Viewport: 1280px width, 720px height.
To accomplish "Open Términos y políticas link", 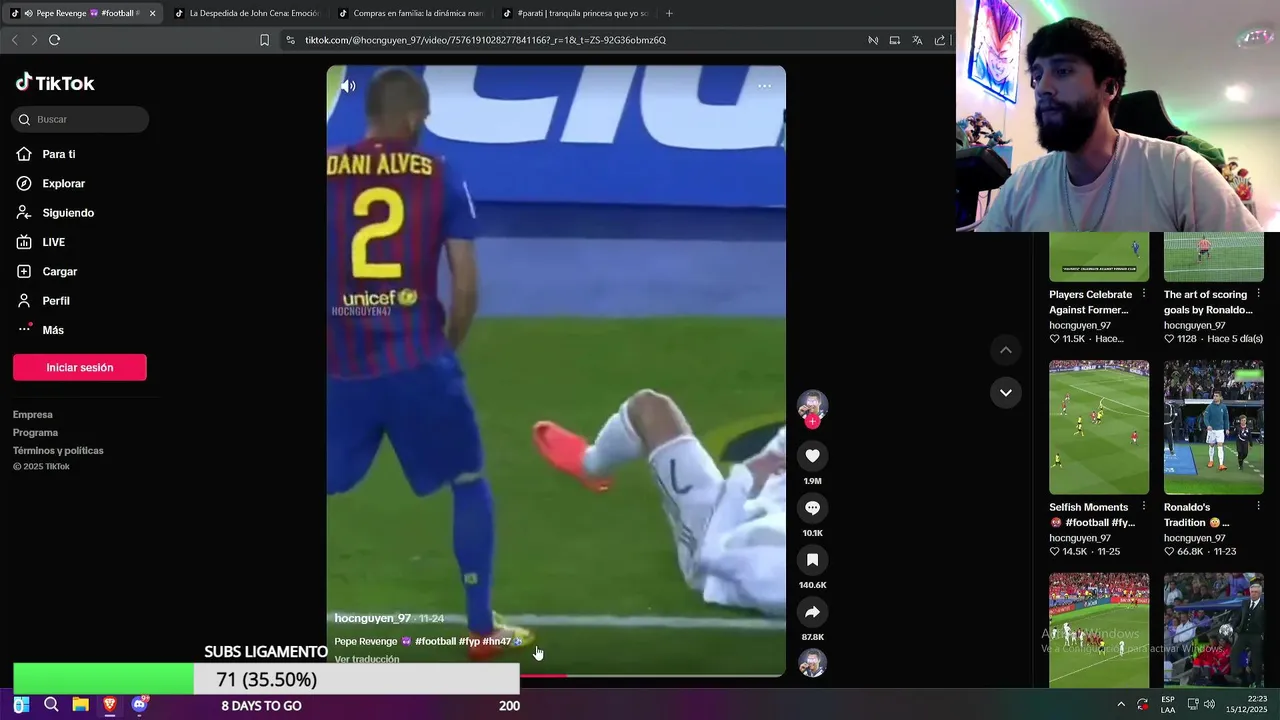I will point(58,450).
